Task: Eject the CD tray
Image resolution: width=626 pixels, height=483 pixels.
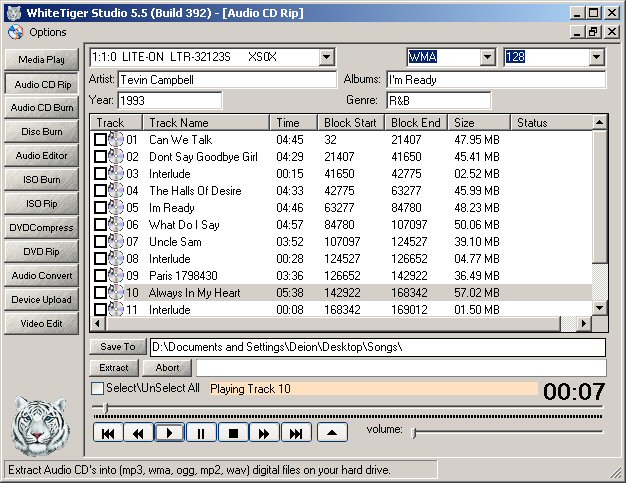Action: [332, 433]
